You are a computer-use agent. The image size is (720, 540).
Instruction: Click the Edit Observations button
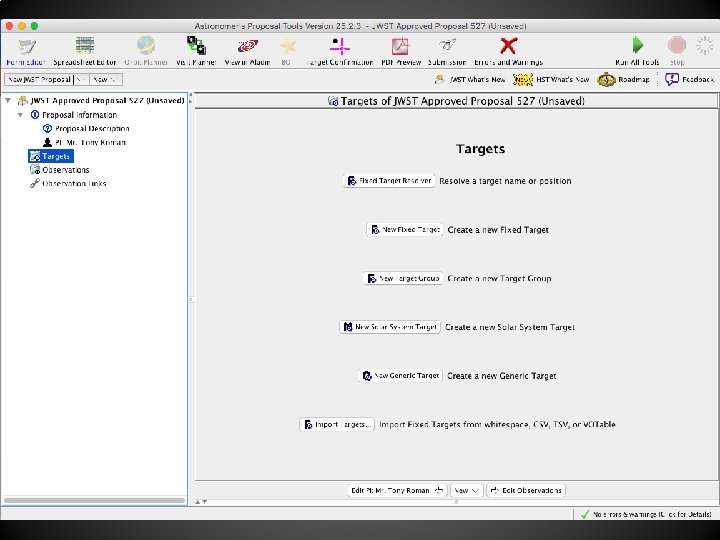(526, 490)
